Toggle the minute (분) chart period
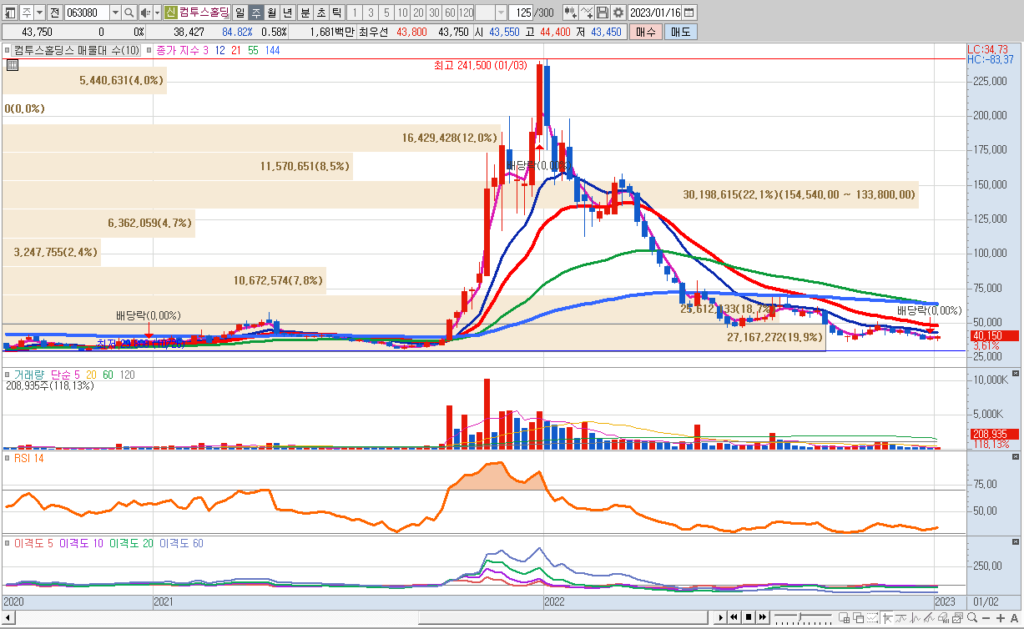The height and width of the screenshot is (629, 1024). [305, 12]
